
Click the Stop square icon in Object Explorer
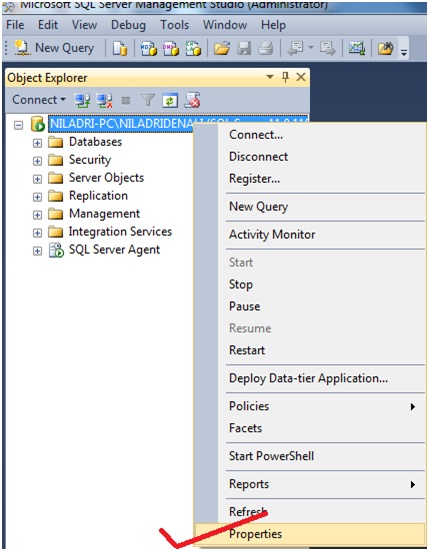coord(126,101)
